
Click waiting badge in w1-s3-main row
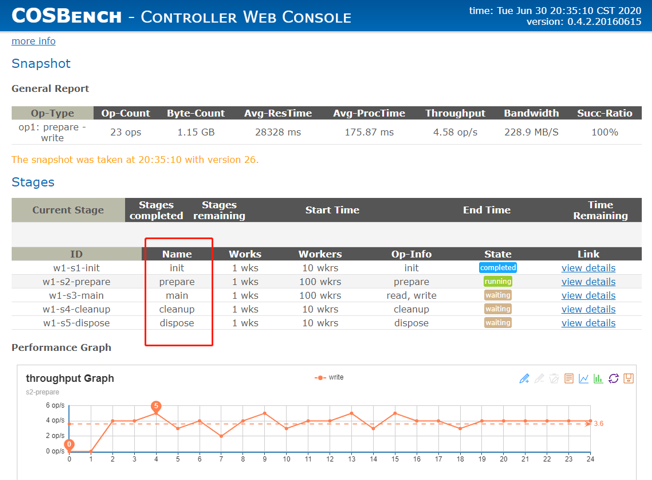pos(498,295)
